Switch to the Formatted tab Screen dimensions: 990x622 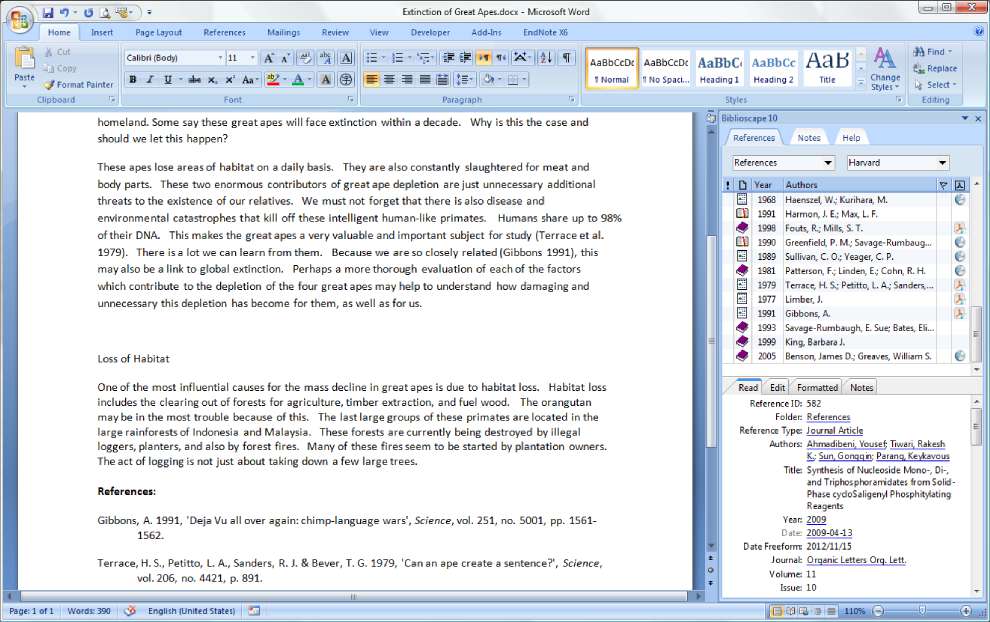click(x=817, y=388)
